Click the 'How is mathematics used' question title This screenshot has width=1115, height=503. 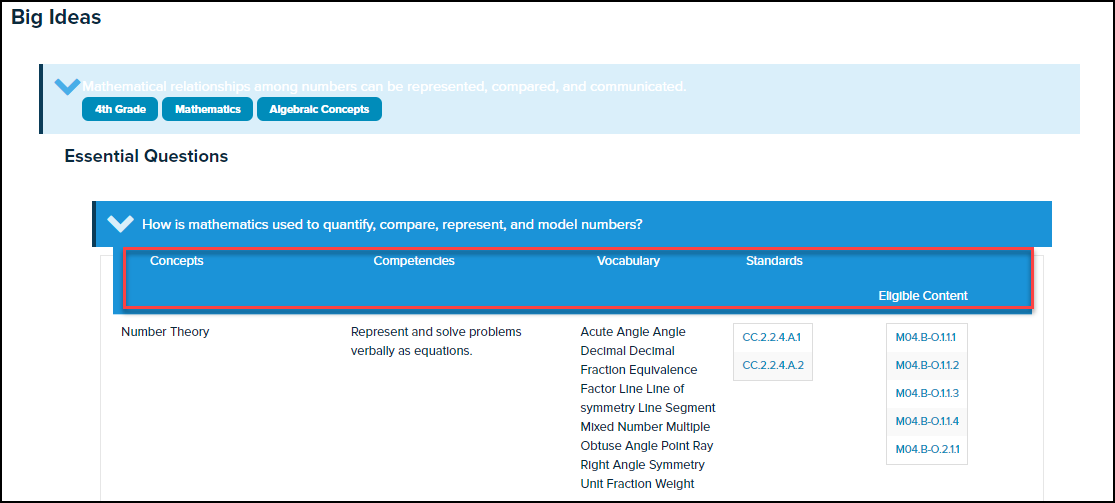392,225
